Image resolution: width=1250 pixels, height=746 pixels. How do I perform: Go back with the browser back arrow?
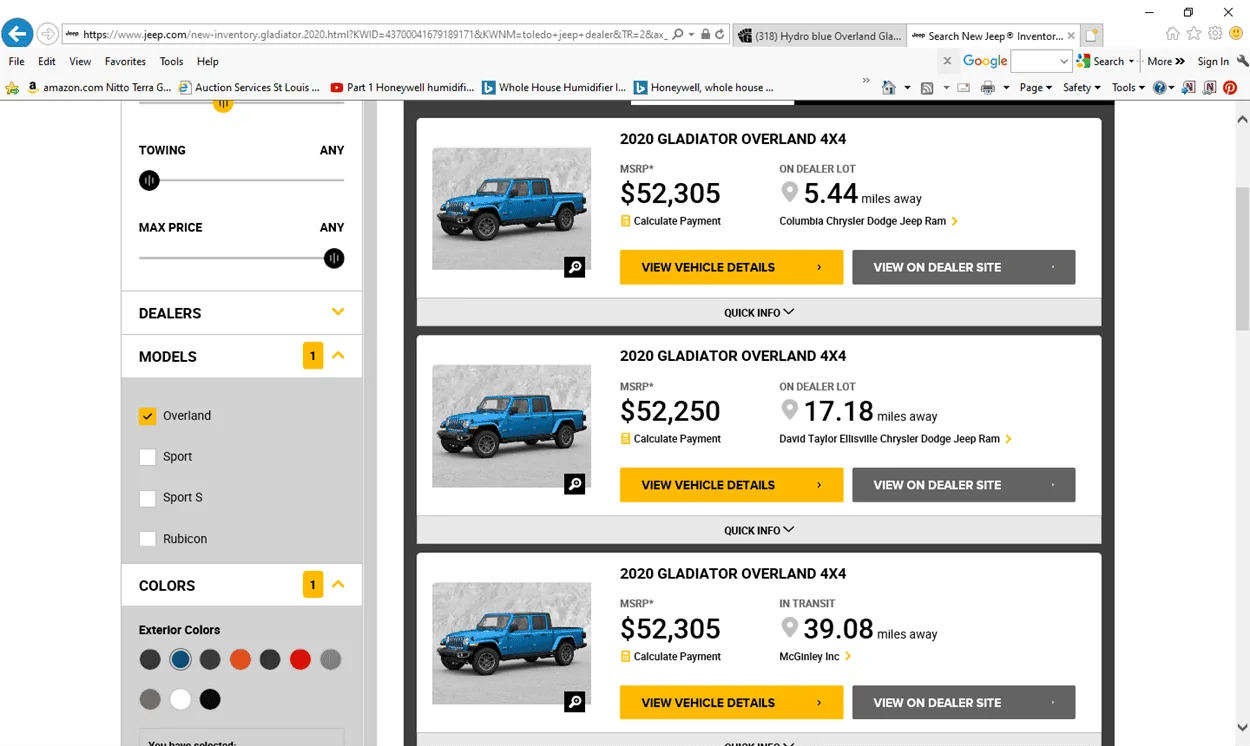(x=16, y=34)
